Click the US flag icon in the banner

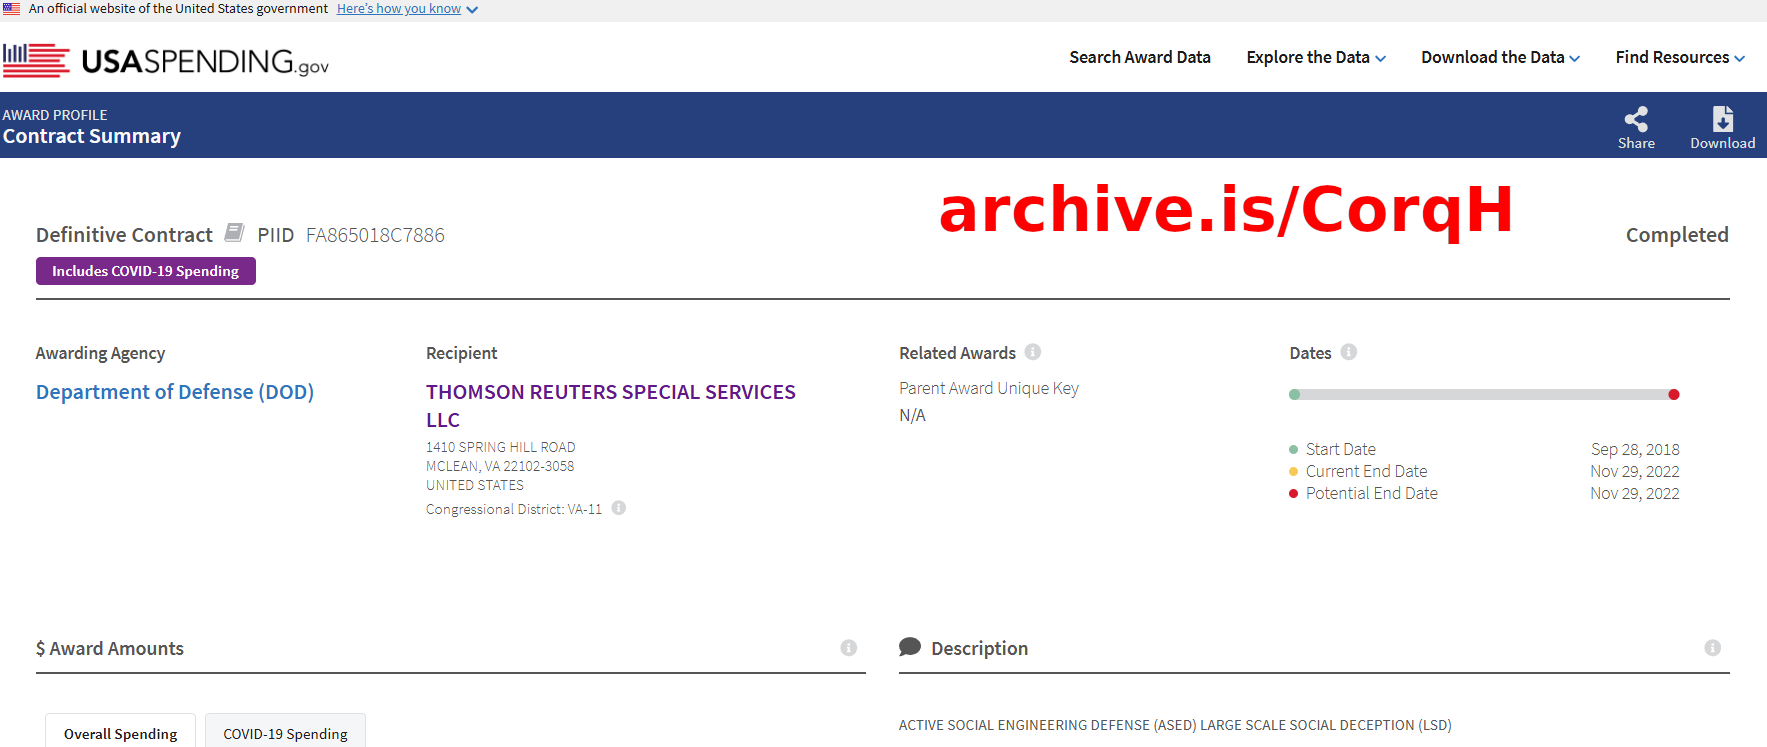pos(12,9)
